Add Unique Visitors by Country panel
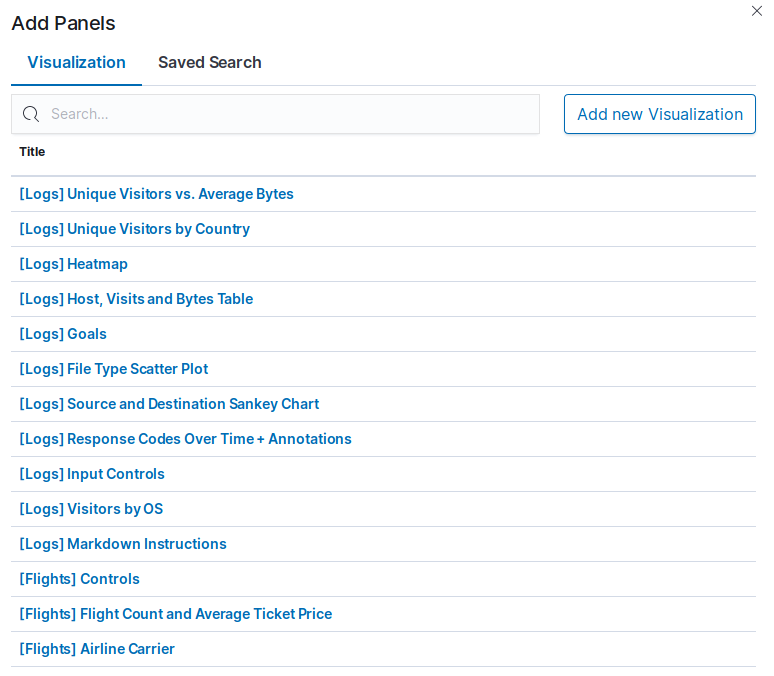This screenshot has width=774, height=676. click(134, 229)
